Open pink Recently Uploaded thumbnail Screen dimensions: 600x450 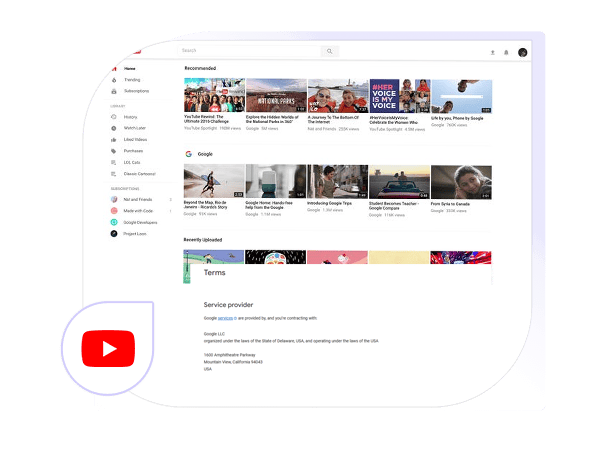point(338,258)
